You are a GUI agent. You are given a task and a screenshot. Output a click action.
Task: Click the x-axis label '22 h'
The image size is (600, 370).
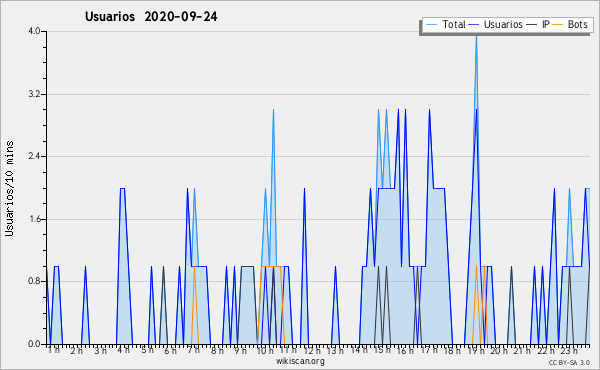(x=546, y=350)
